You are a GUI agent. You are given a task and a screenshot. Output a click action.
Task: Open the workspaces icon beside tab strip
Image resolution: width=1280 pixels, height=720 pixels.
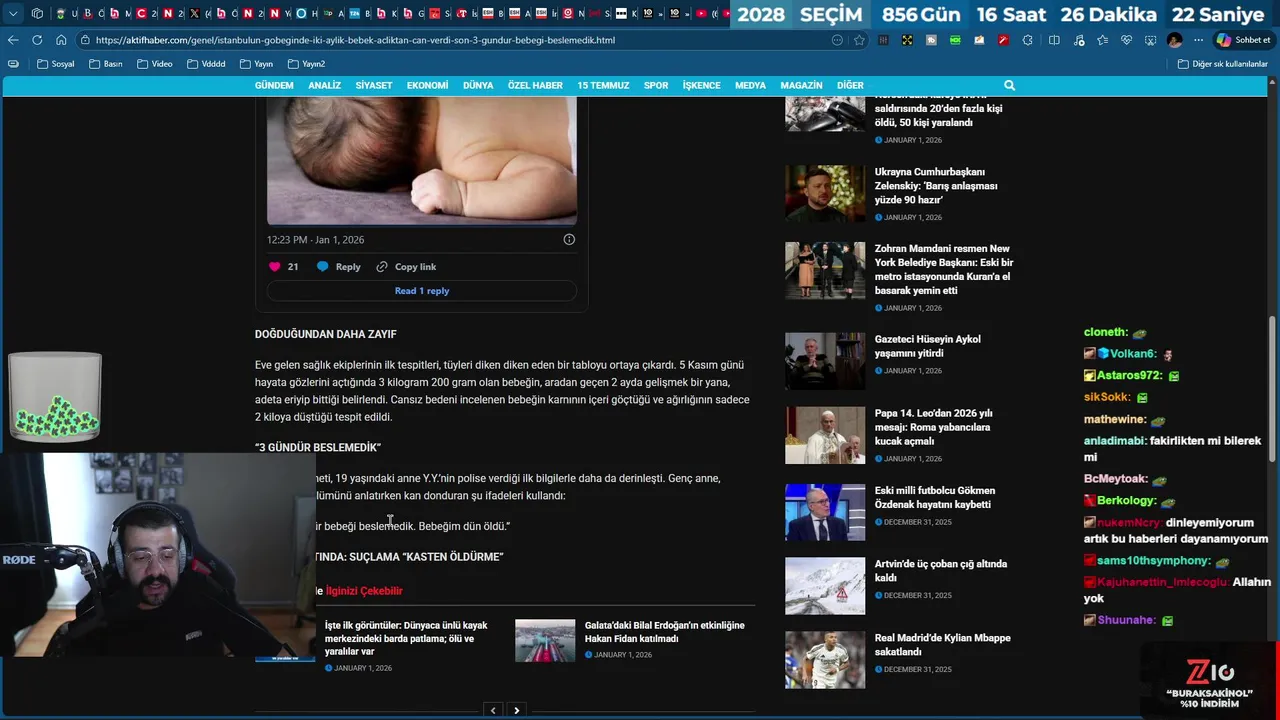coord(37,14)
